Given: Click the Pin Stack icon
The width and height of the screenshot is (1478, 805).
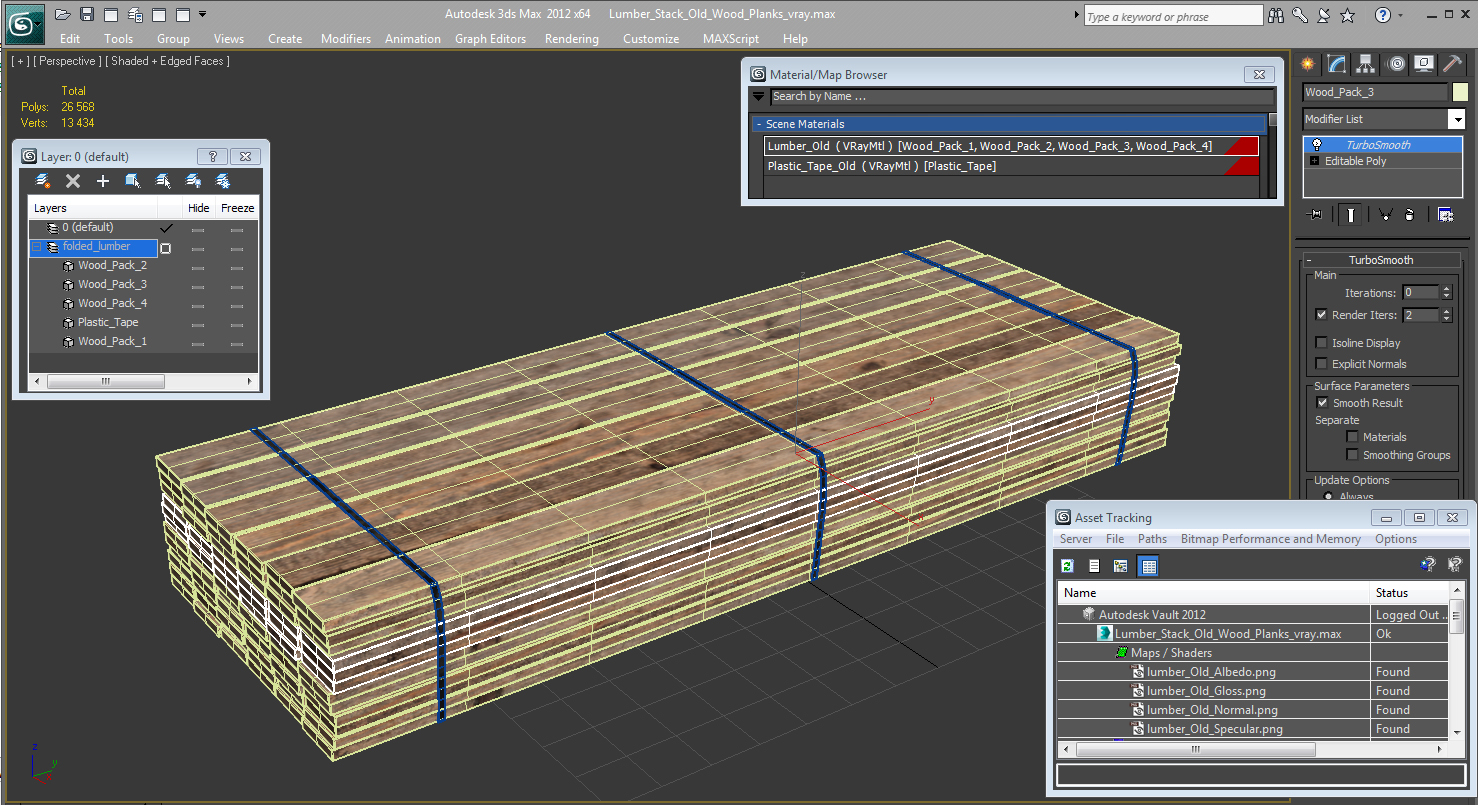Looking at the screenshot, I should click(1315, 214).
